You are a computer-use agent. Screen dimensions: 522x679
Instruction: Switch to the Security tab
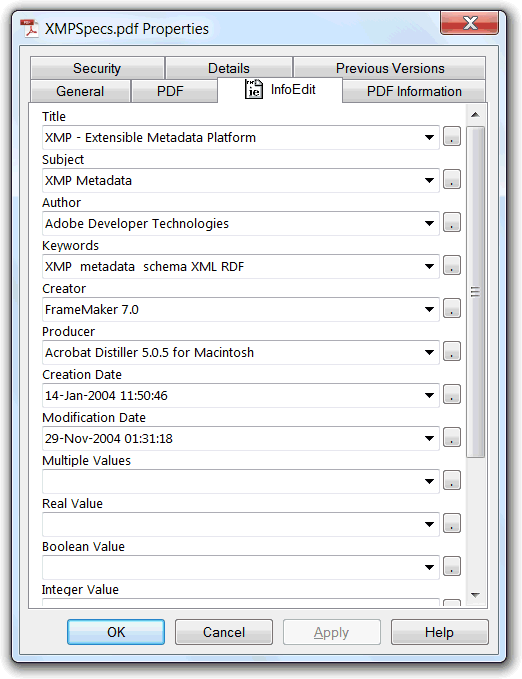[97, 68]
